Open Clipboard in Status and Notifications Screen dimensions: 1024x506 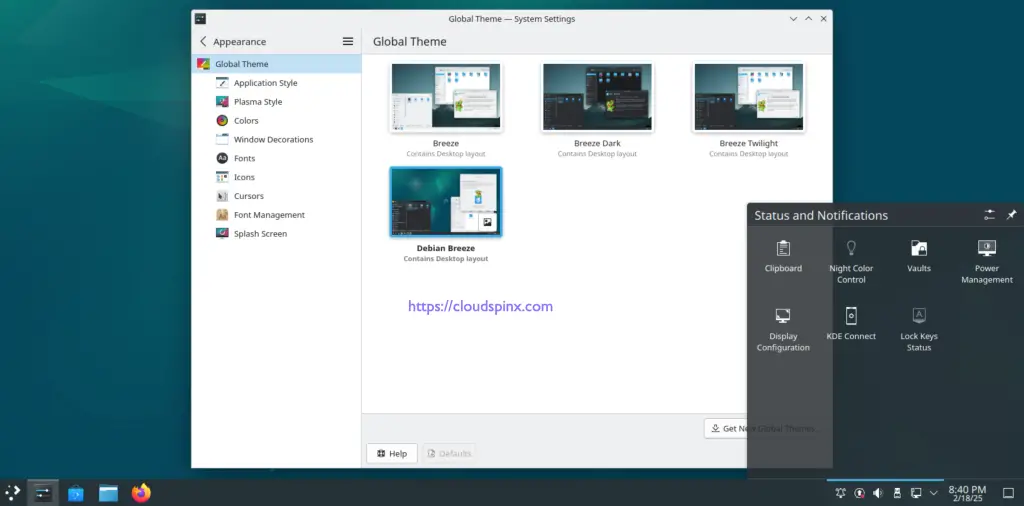783,257
